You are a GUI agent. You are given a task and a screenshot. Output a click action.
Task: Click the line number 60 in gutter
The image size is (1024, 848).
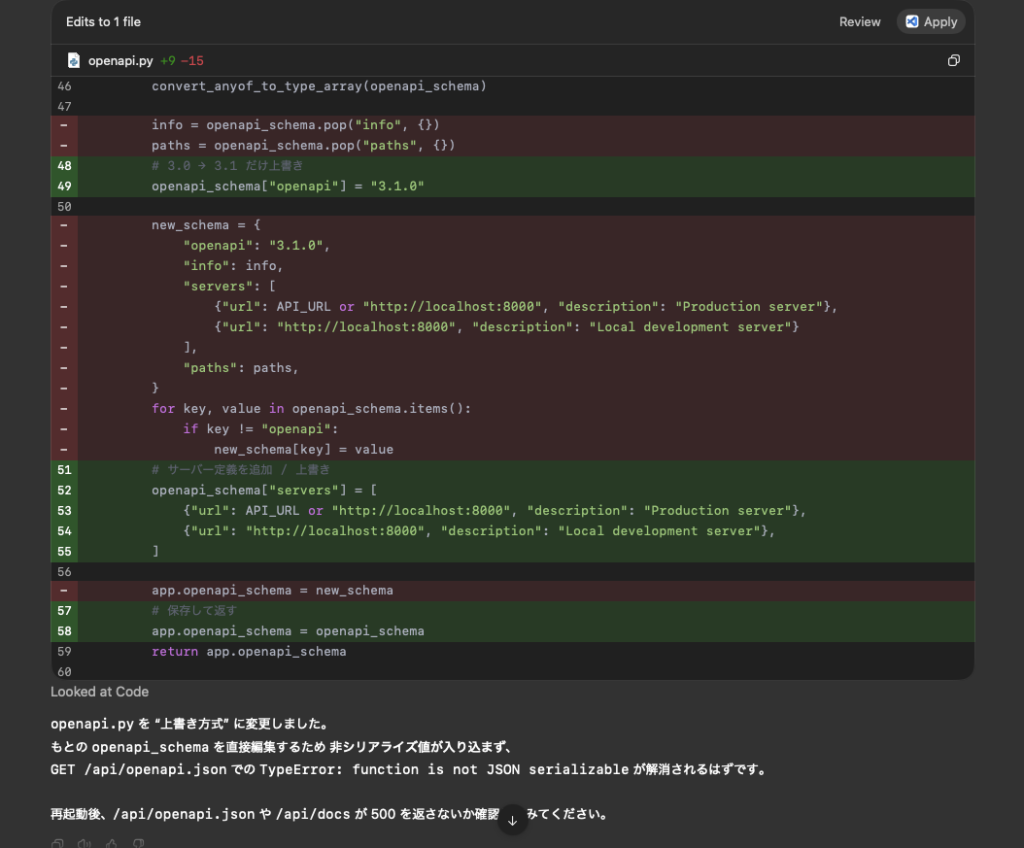[x=64, y=672]
